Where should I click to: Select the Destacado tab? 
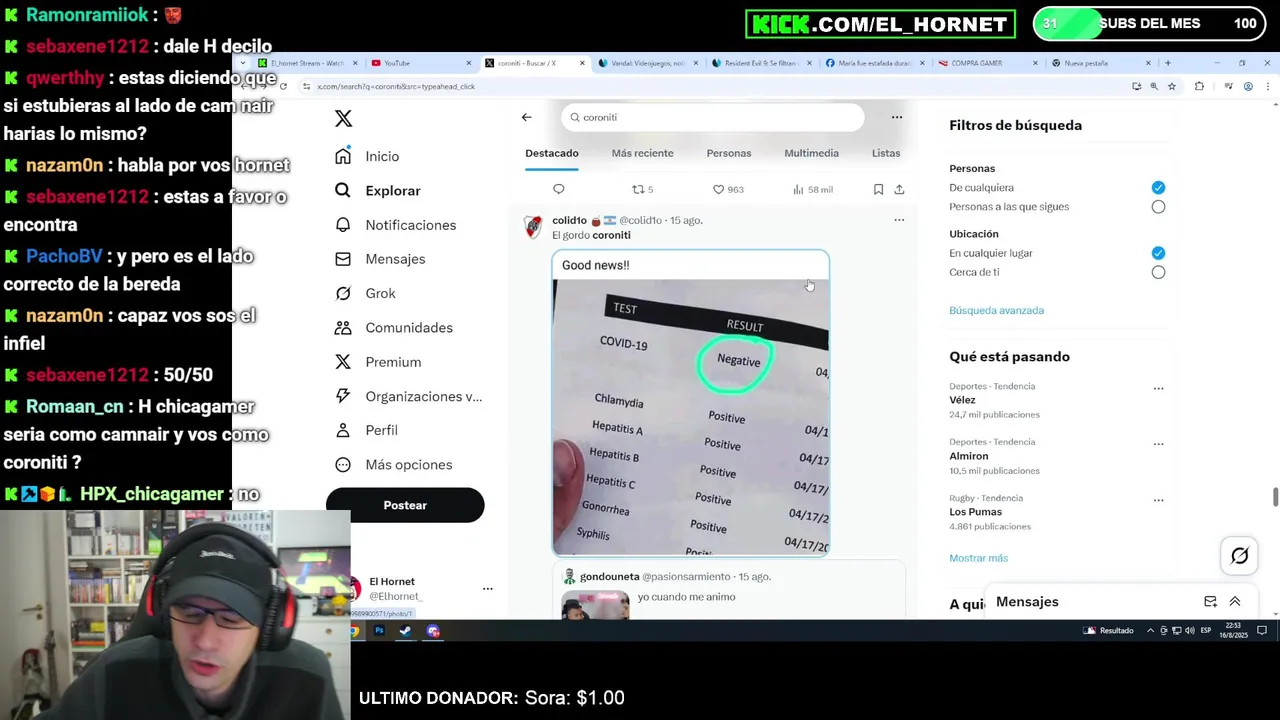(552, 153)
